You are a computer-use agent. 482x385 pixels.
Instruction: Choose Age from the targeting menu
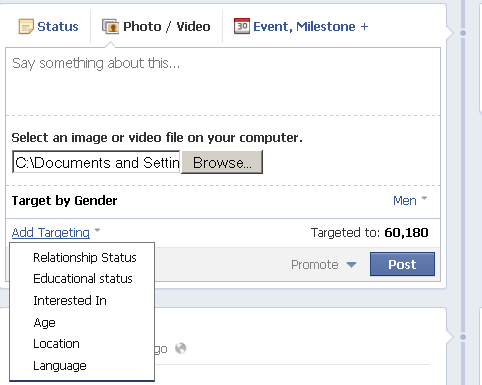pos(44,323)
